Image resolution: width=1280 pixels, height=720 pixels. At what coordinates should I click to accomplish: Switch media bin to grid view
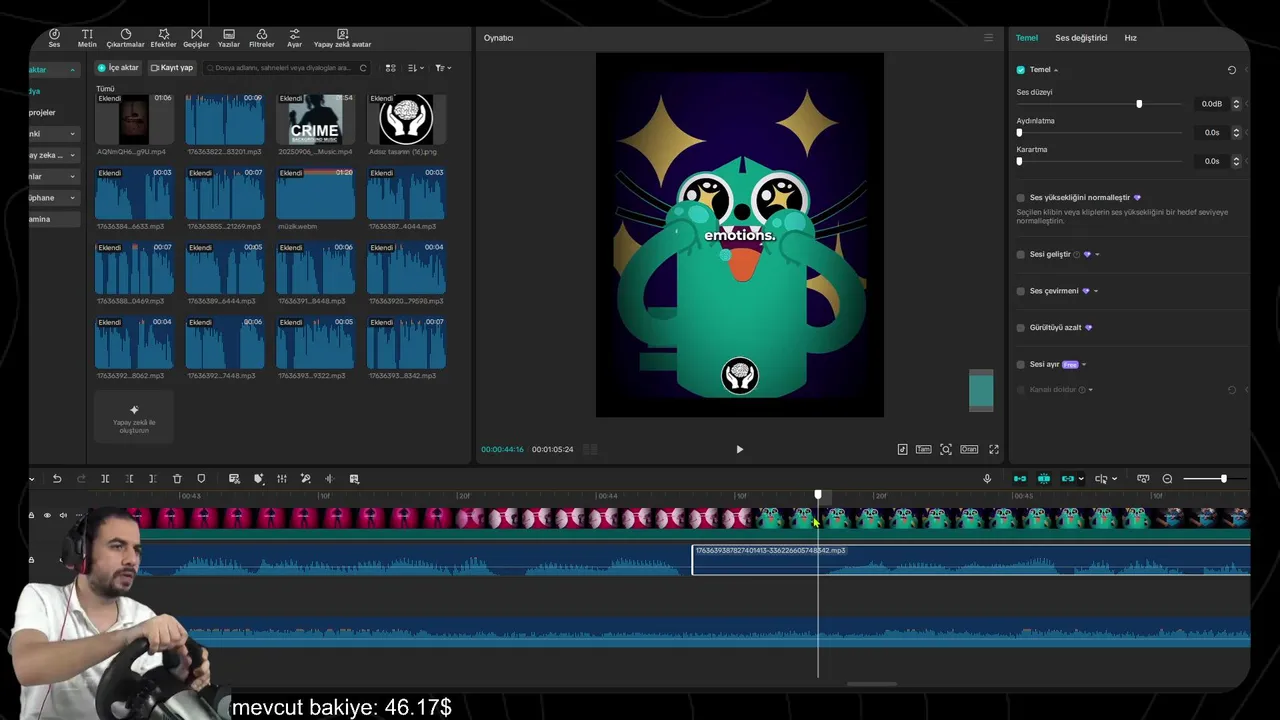pyautogui.click(x=391, y=68)
